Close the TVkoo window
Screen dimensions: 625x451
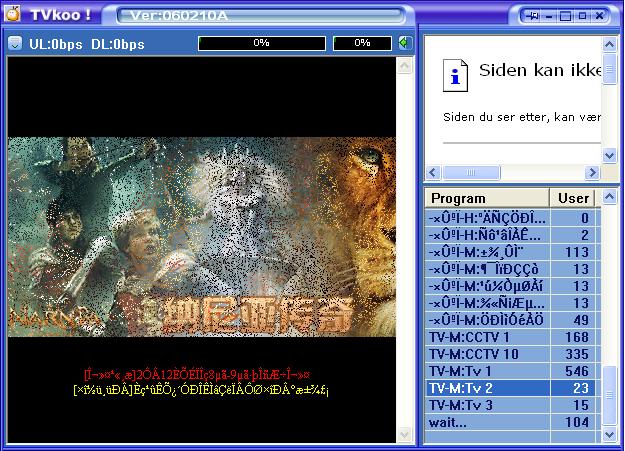599,16
